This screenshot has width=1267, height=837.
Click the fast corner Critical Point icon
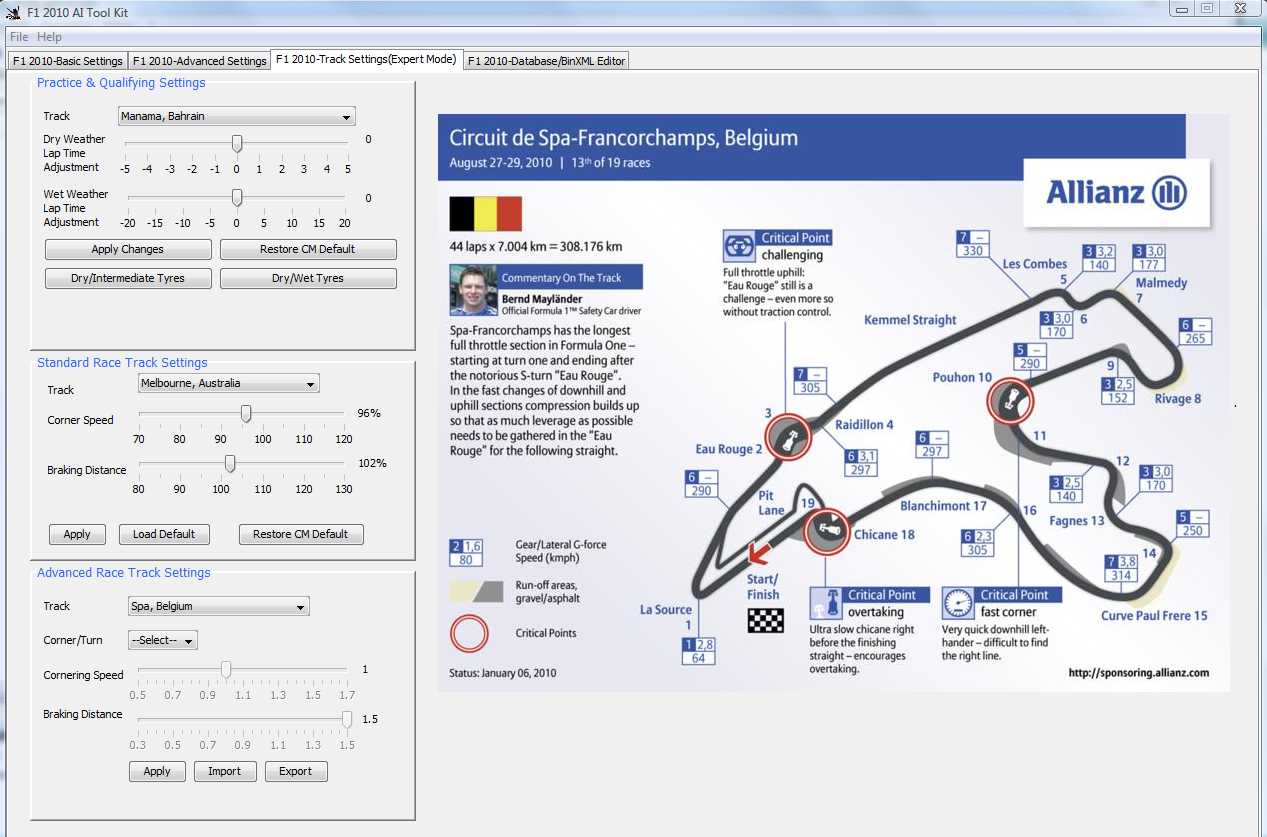pyautogui.click(x=958, y=603)
